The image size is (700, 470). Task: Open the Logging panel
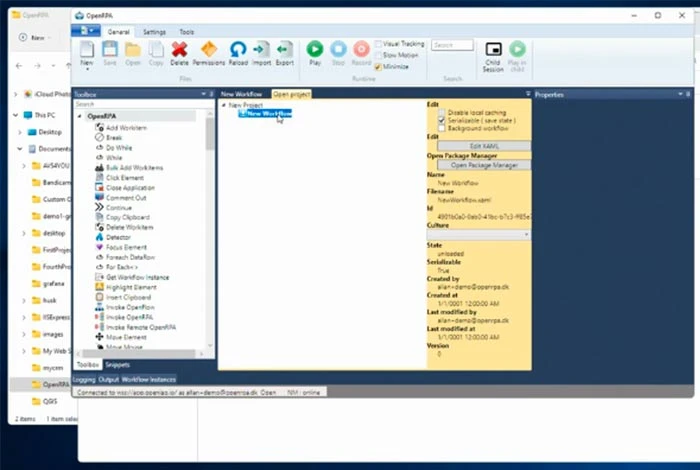click(84, 379)
